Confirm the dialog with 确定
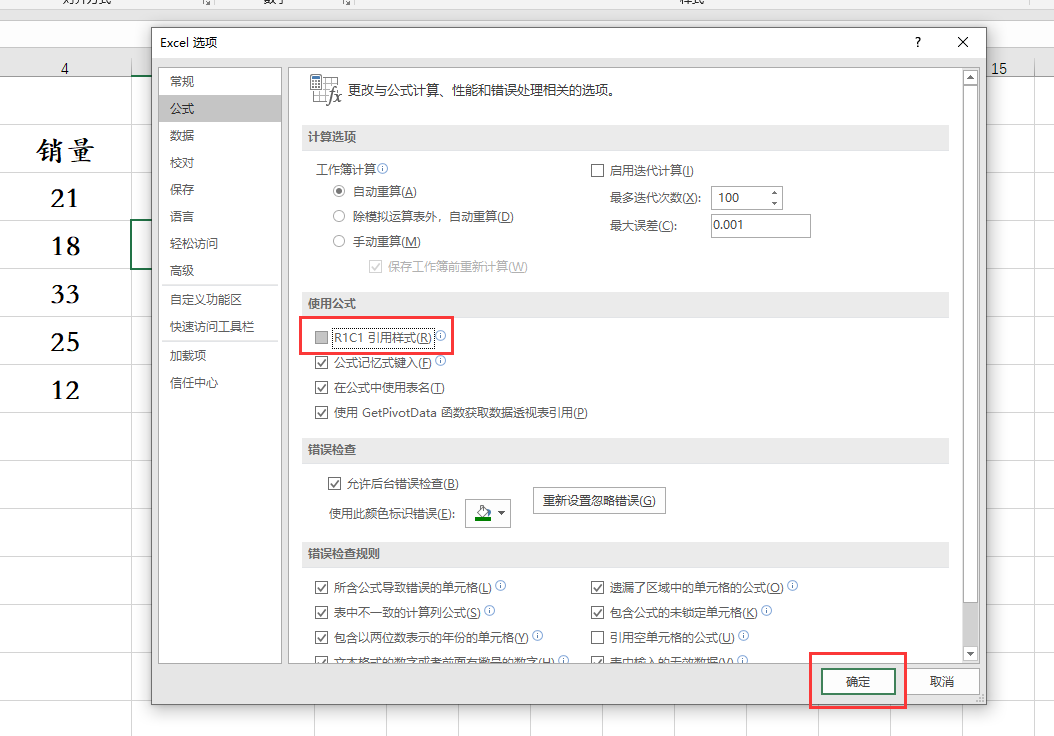The height and width of the screenshot is (736, 1054). click(x=858, y=682)
